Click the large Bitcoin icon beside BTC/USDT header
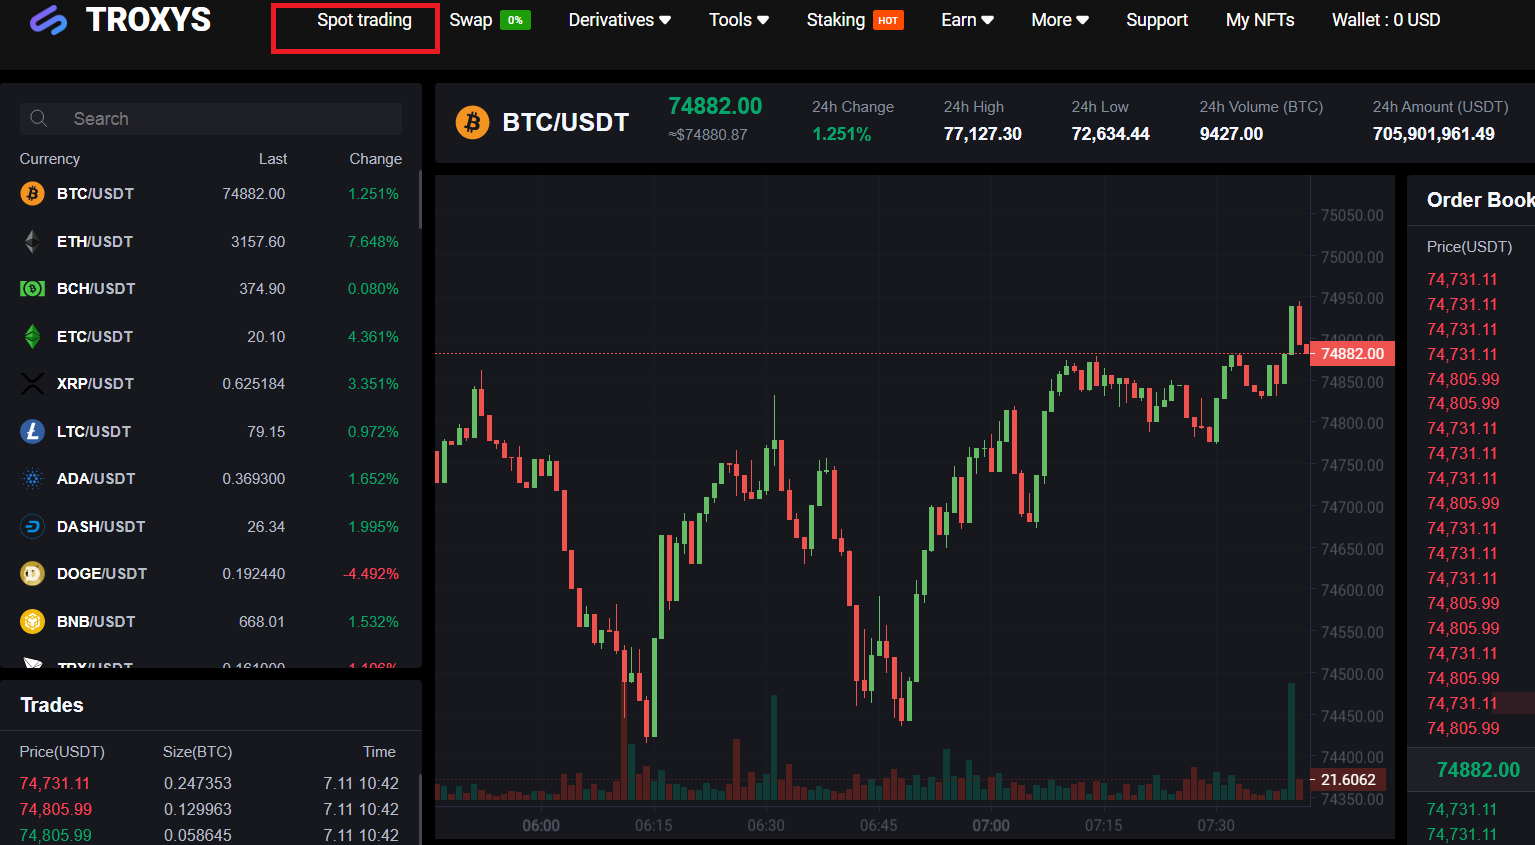The image size is (1535, 845). [473, 122]
